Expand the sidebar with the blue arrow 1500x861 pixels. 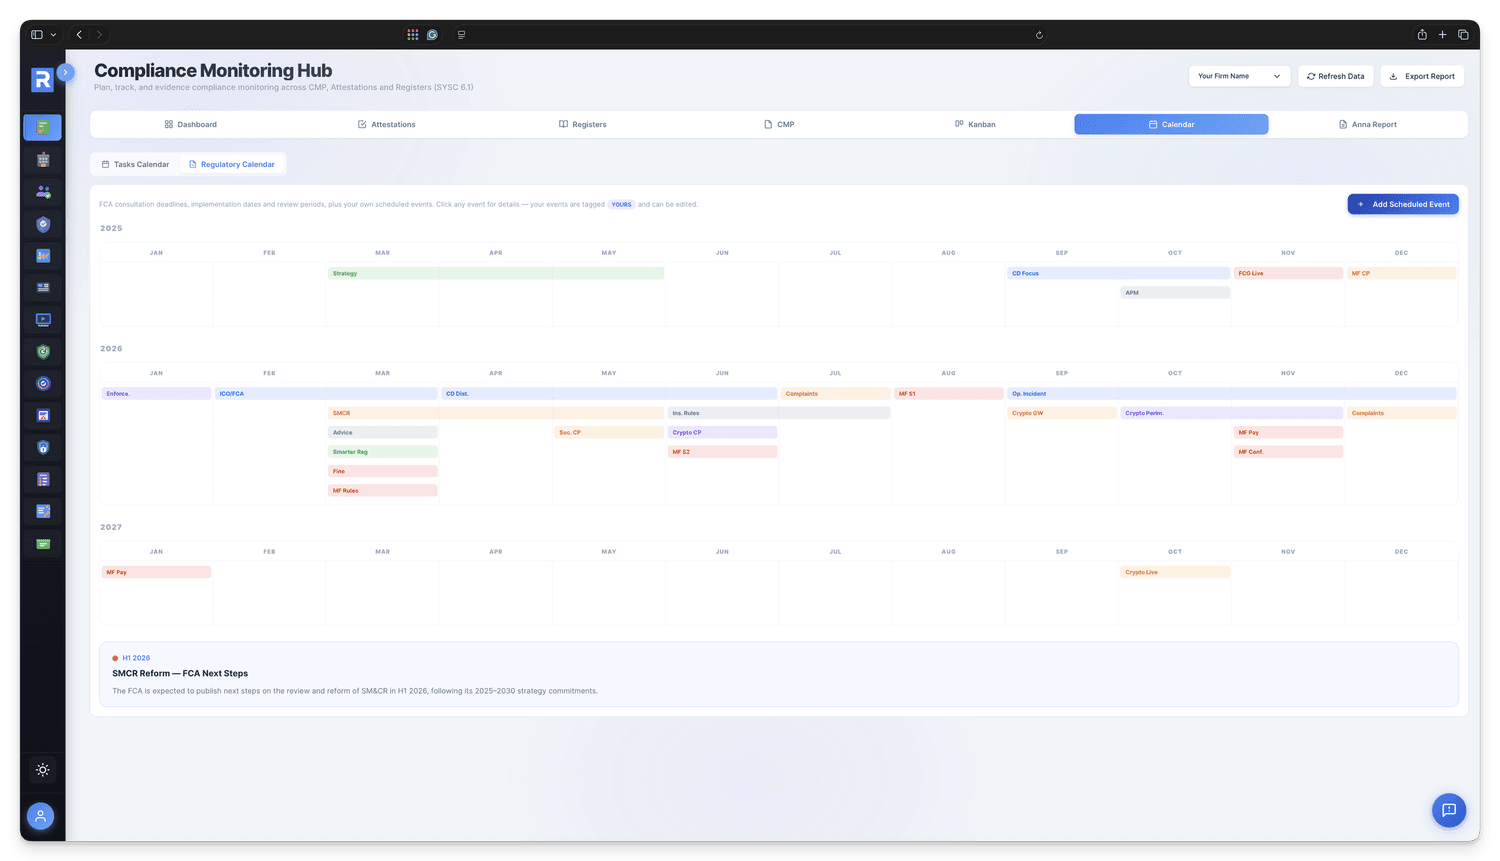(65, 72)
